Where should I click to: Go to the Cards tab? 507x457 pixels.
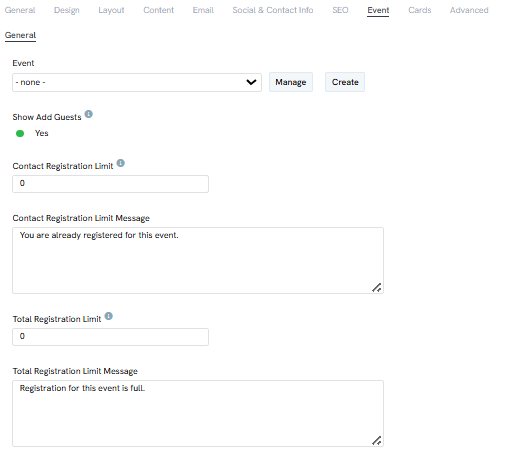pos(420,10)
